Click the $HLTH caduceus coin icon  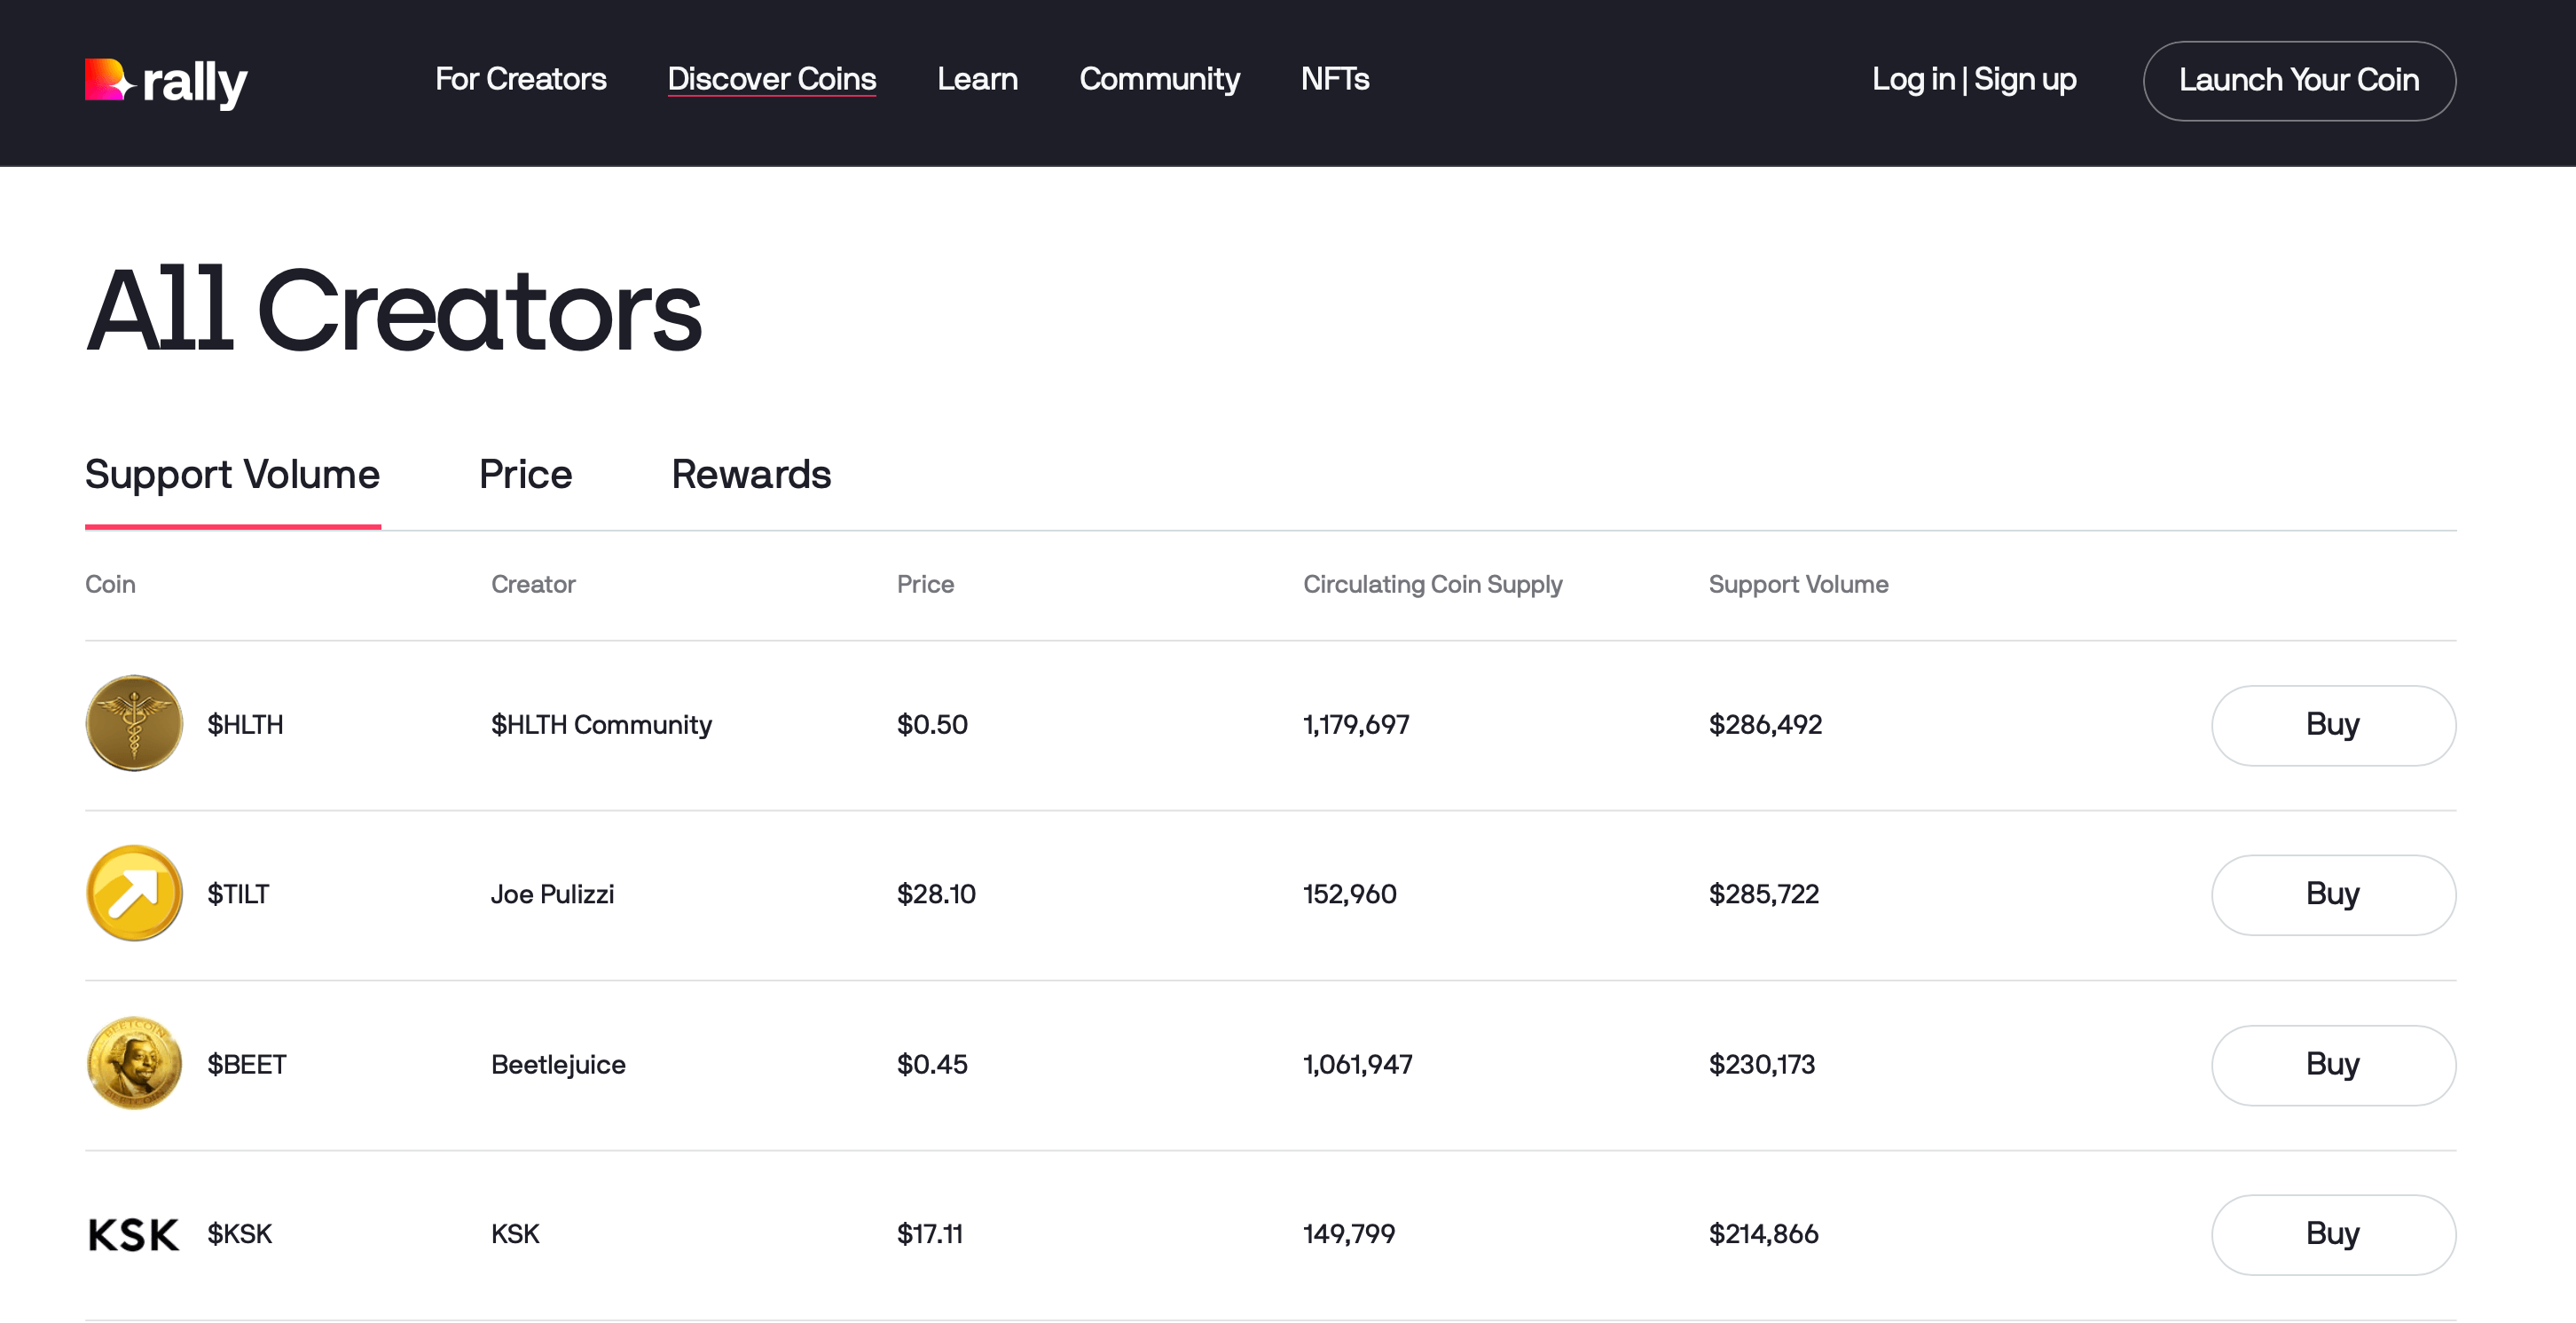pyautogui.click(x=134, y=723)
